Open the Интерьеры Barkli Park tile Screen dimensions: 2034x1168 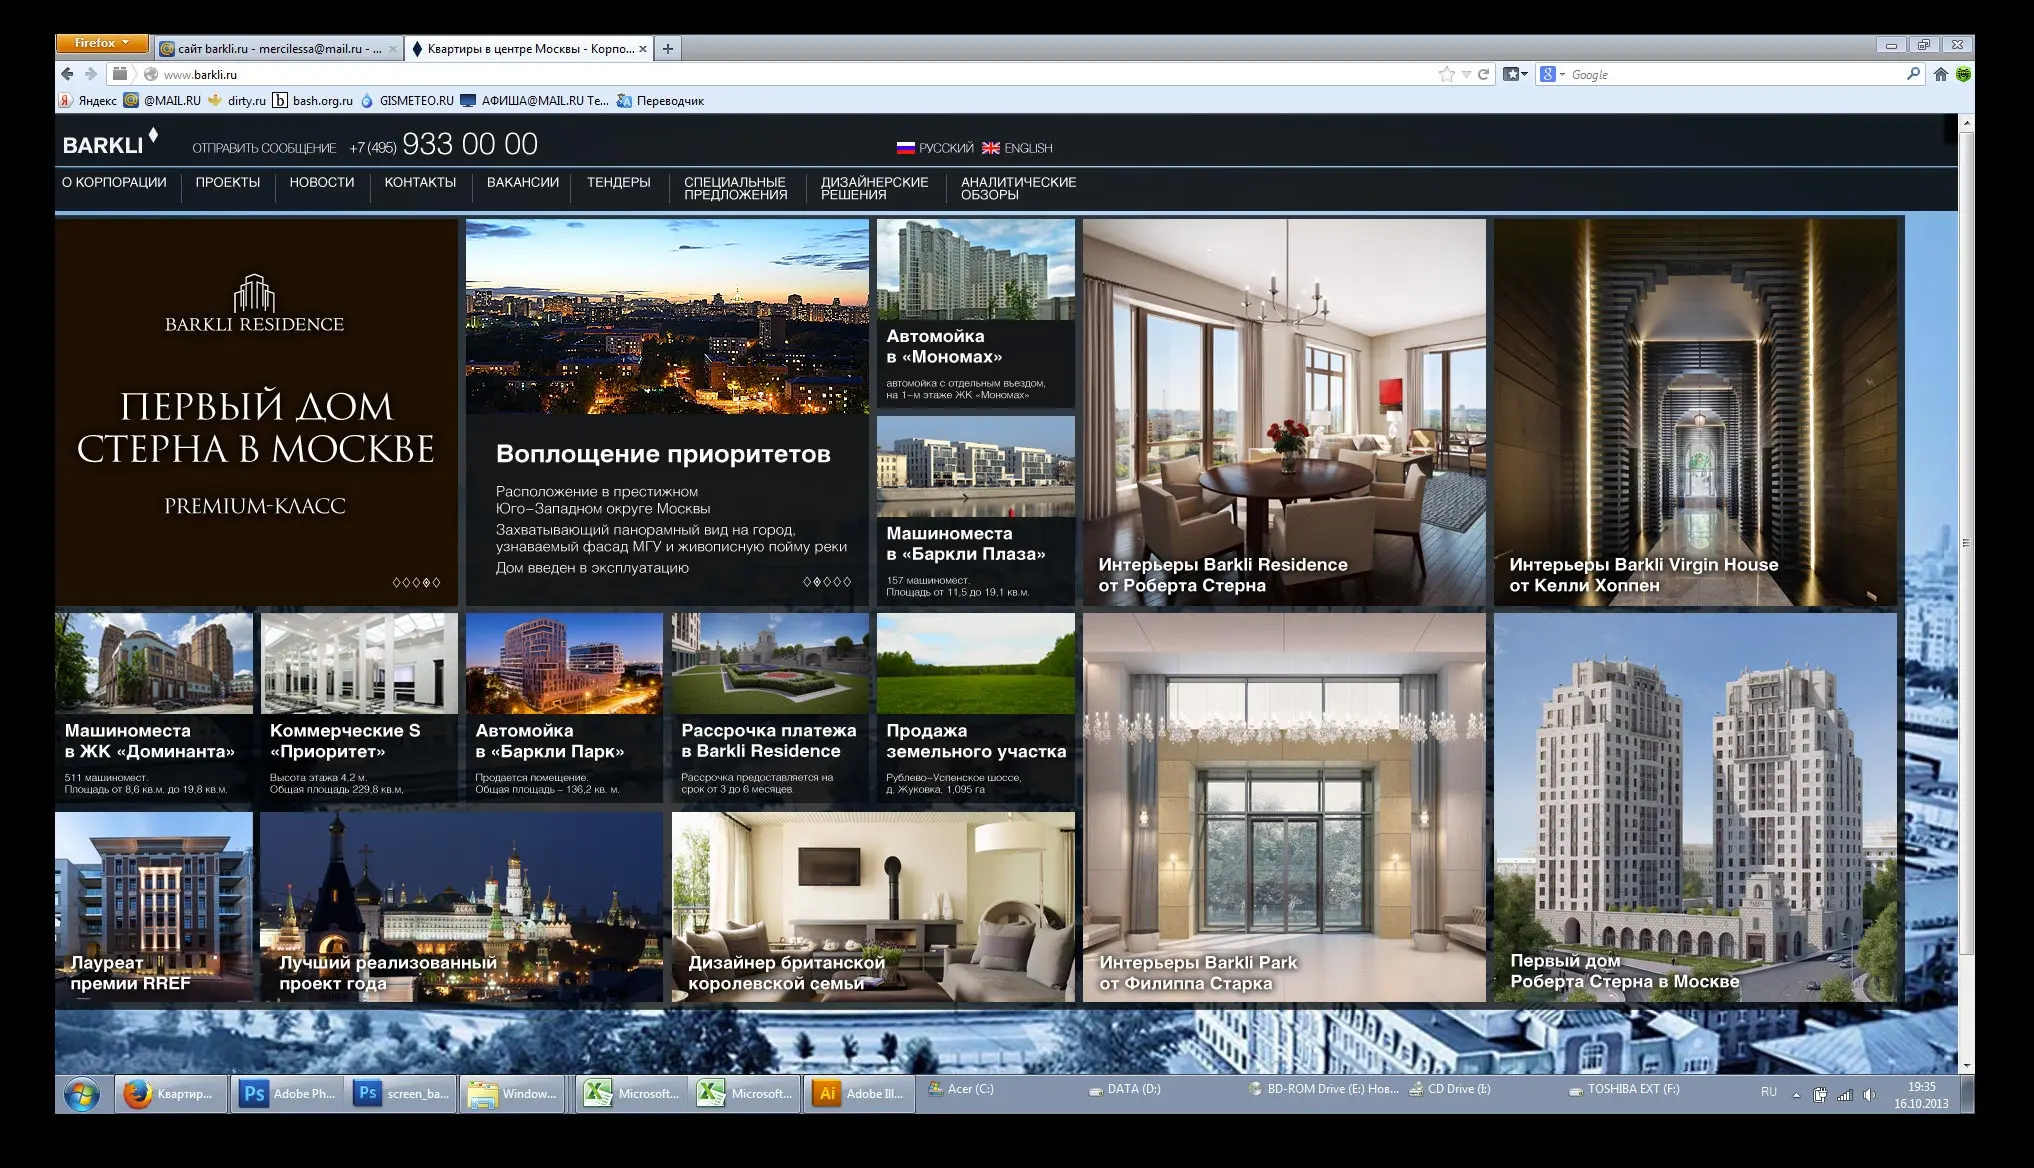tap(1284, 807)
